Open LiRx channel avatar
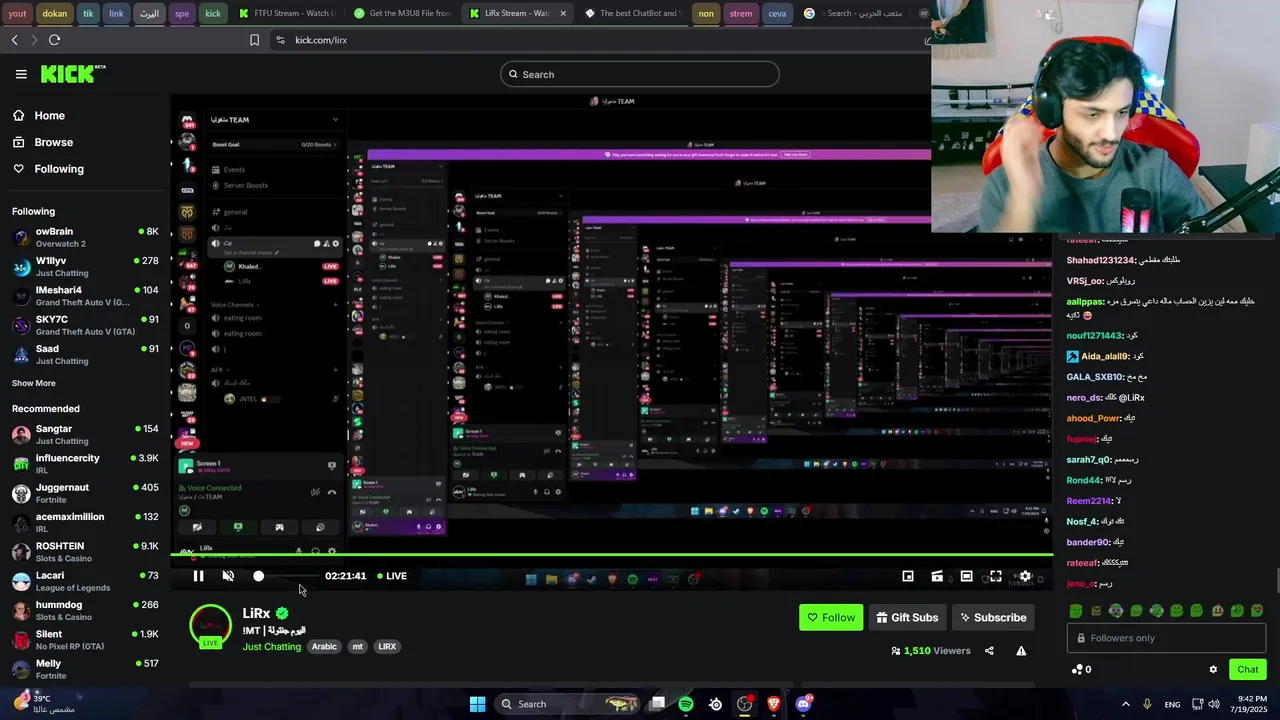1280x720 pixels. [x=210, y=626]
